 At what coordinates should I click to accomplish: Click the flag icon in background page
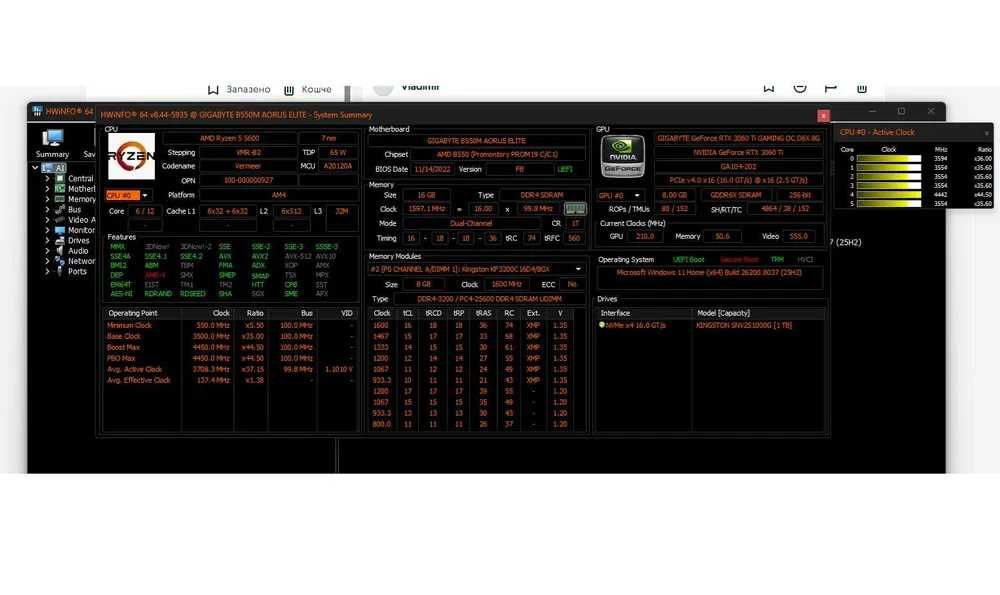[830, 88]
